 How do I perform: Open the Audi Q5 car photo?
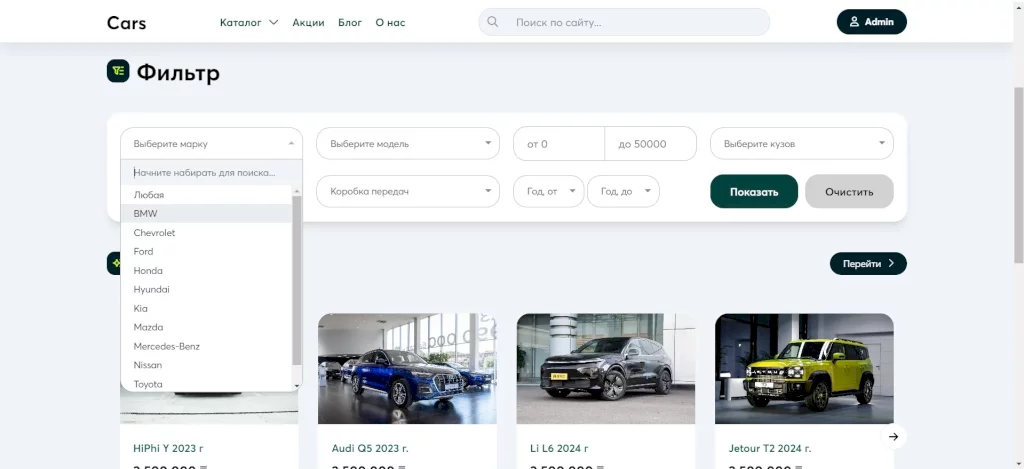coord(408,368)
